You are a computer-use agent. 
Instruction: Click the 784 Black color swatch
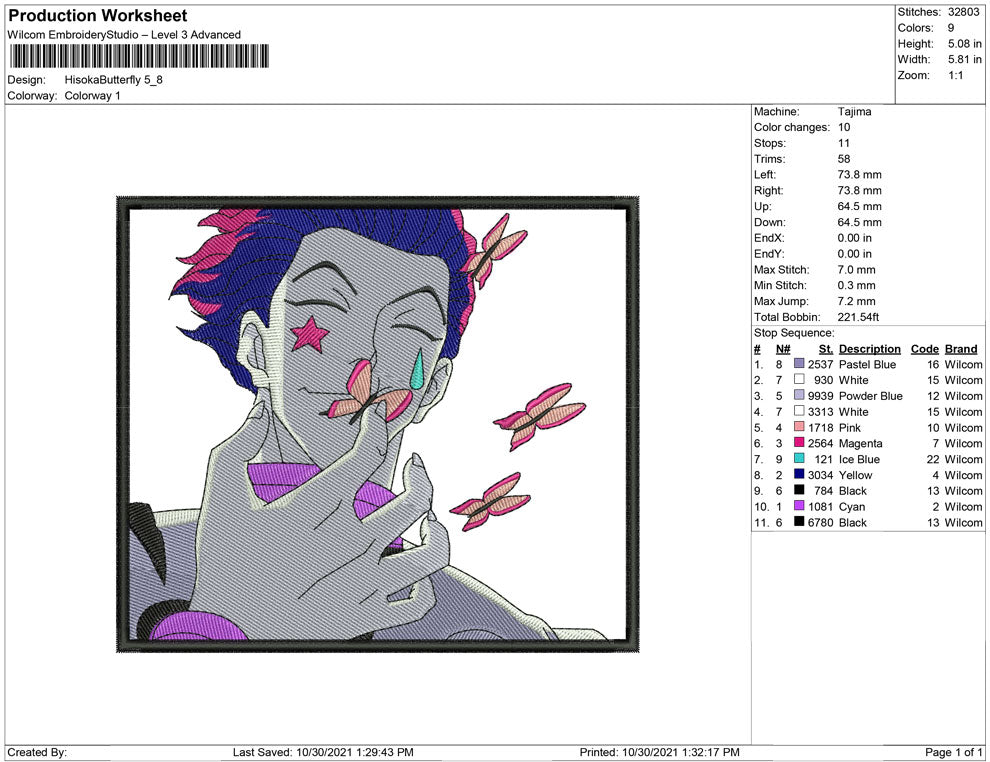[799, 490]
